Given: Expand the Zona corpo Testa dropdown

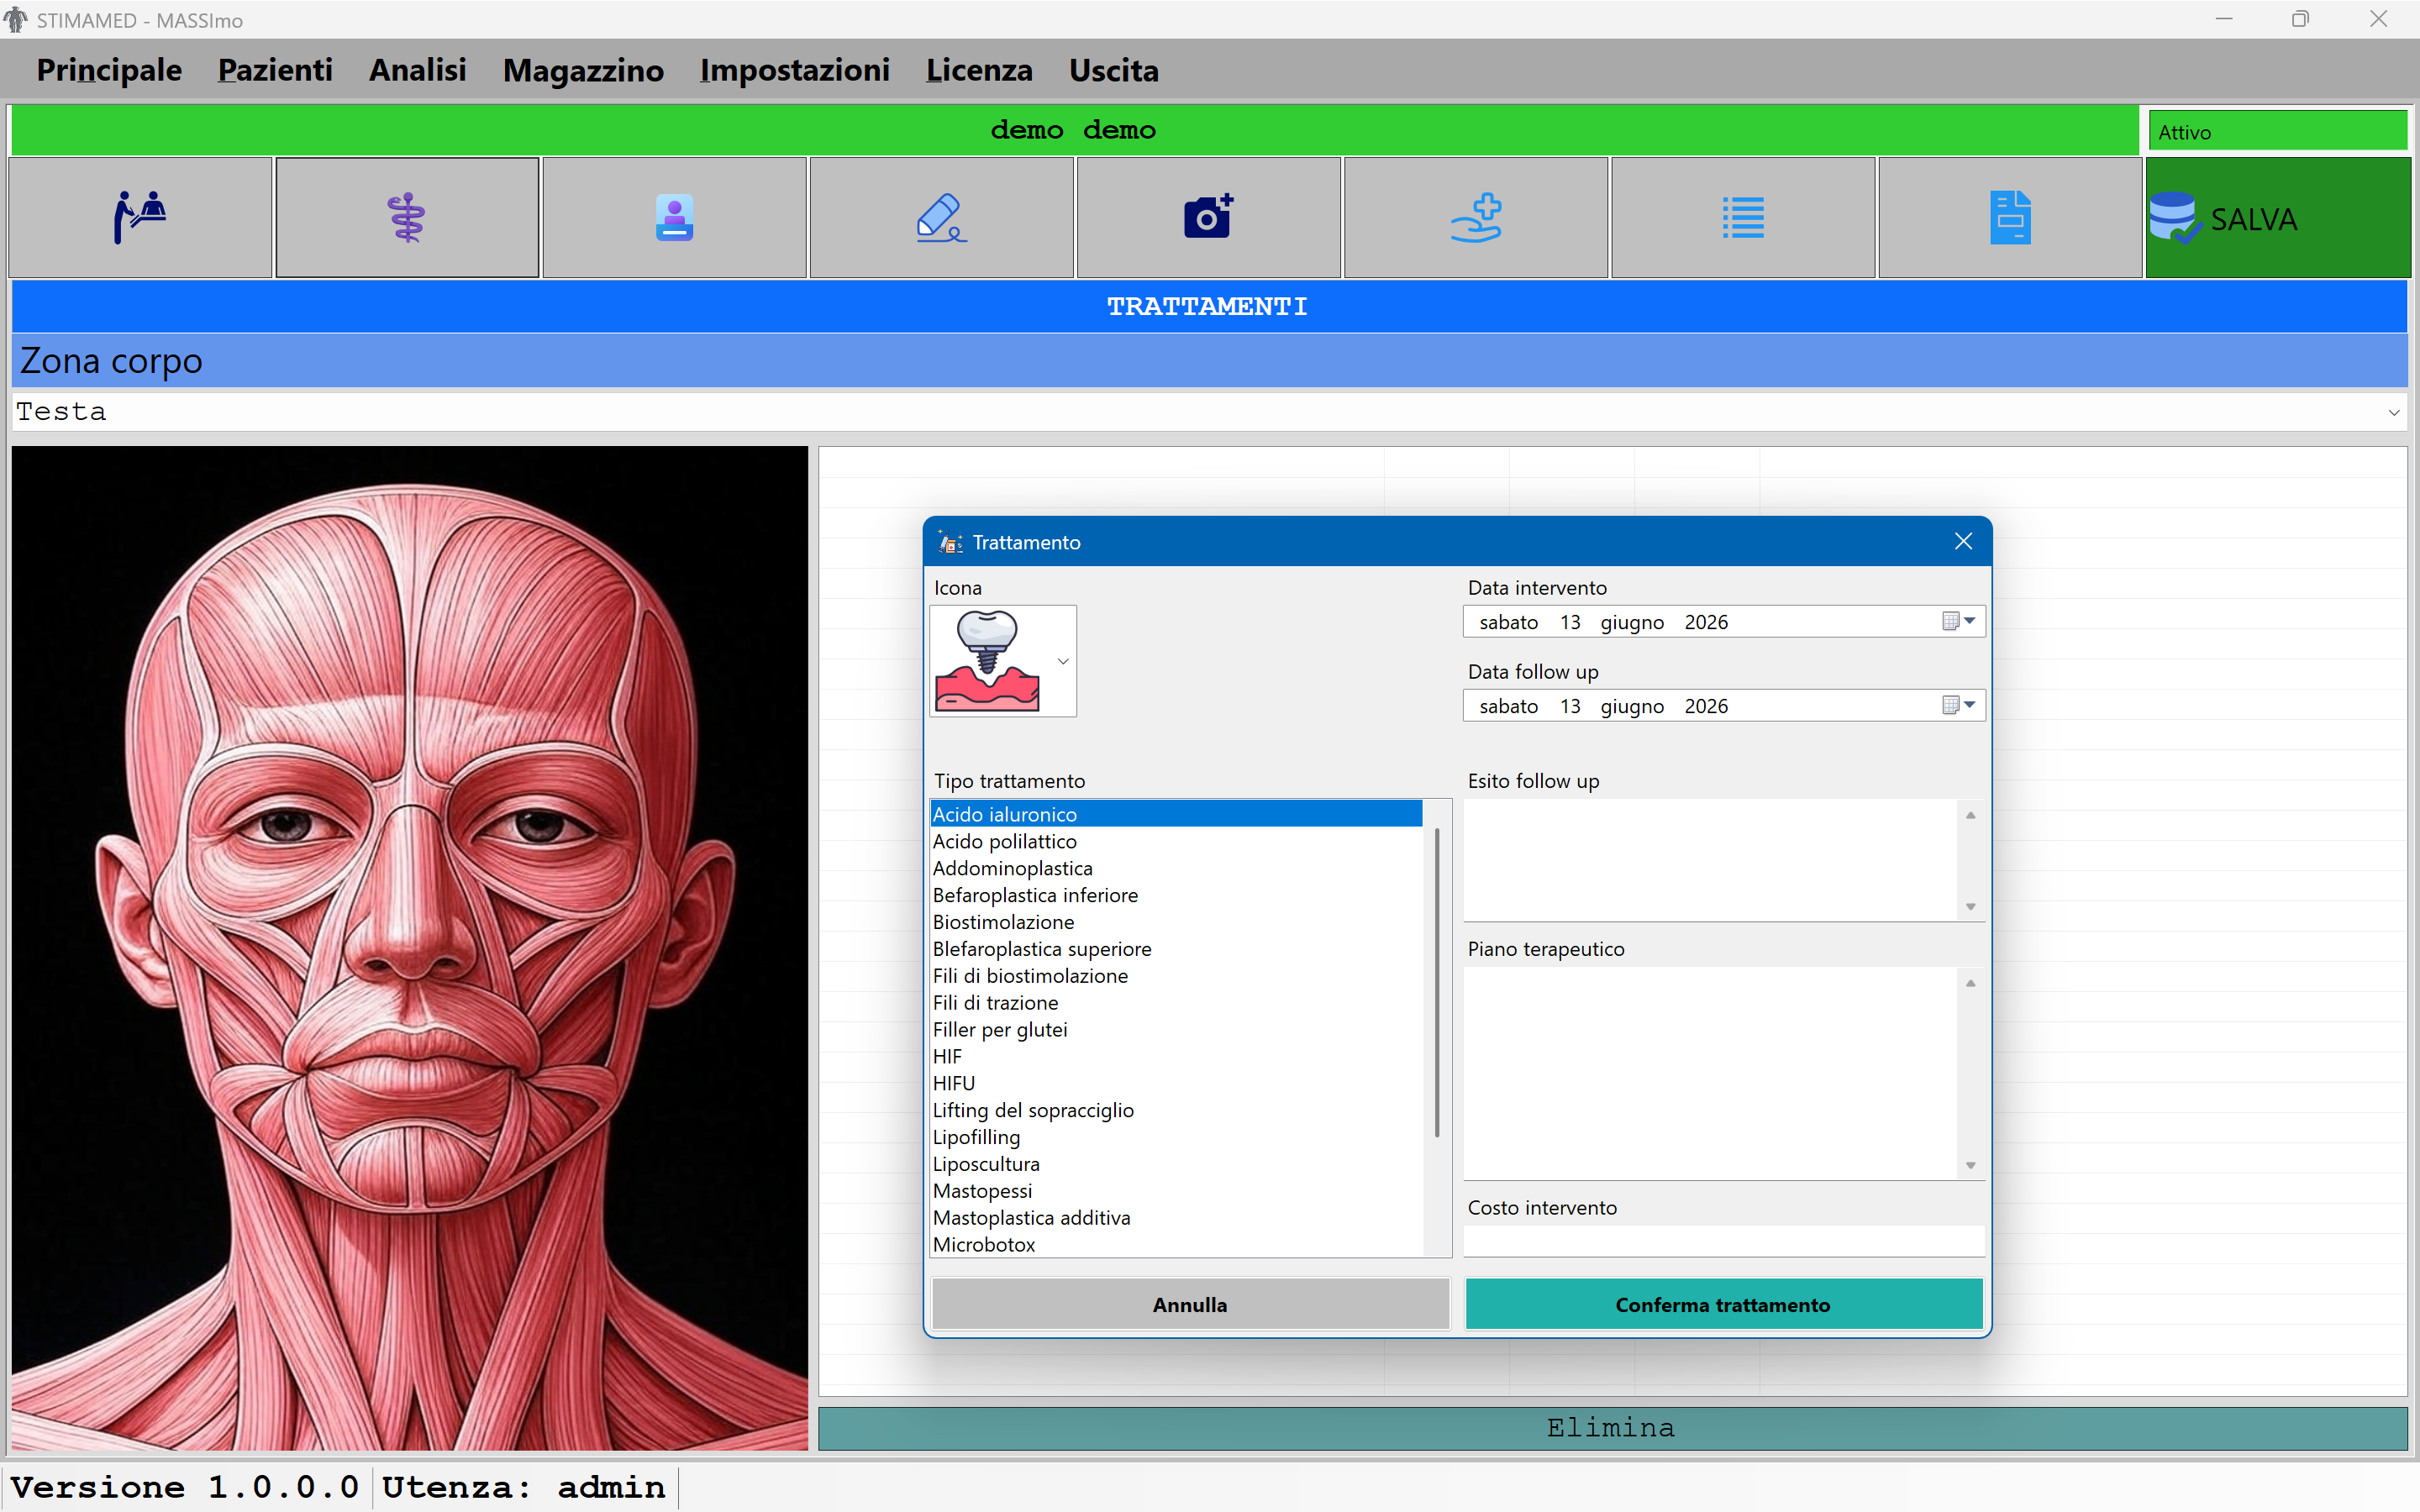Looking at the screenshot, I should pos(2394,412).
